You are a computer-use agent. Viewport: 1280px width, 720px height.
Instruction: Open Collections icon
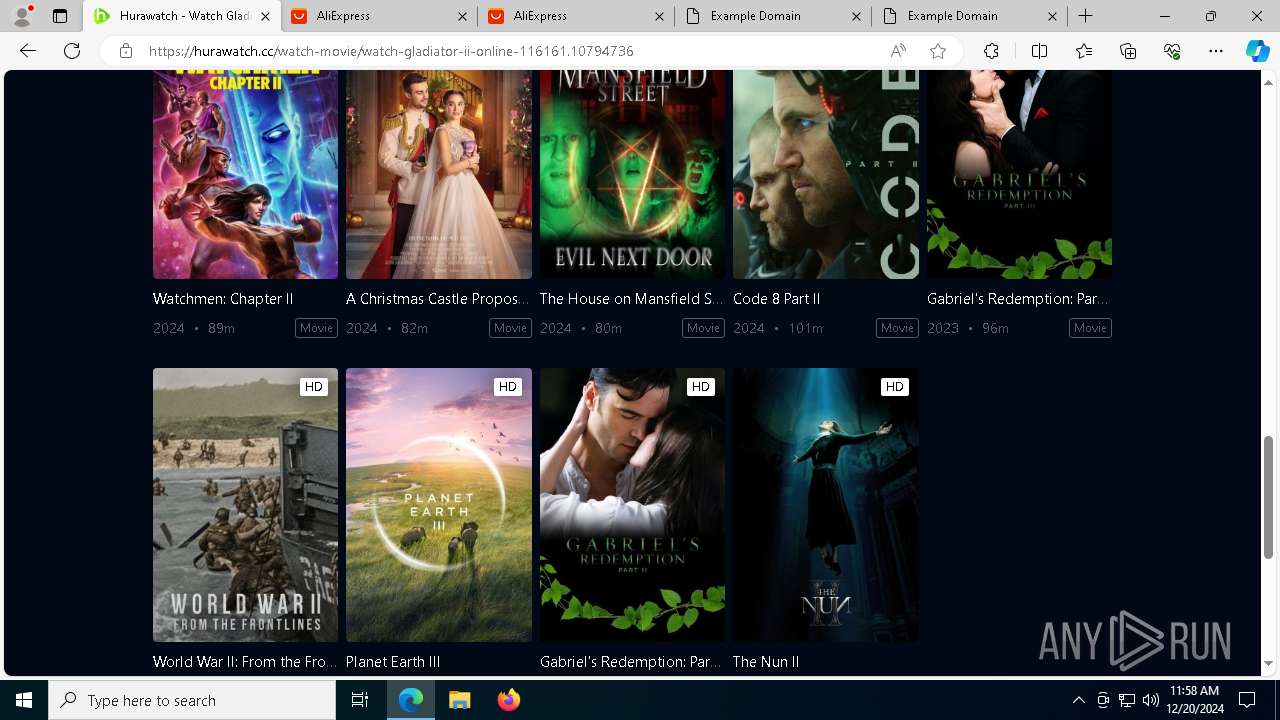point(1128,51)
